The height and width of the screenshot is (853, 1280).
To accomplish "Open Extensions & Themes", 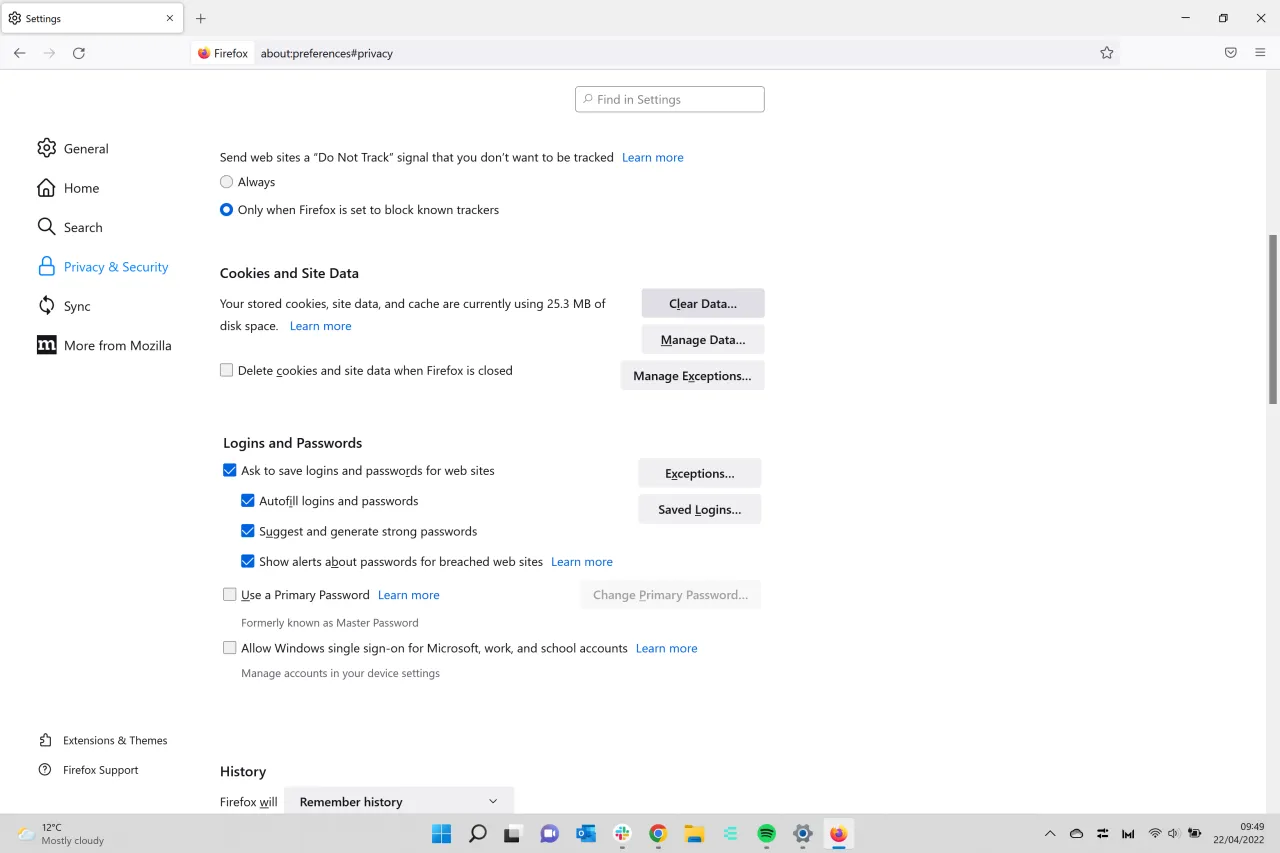I will tap(103, 740).
